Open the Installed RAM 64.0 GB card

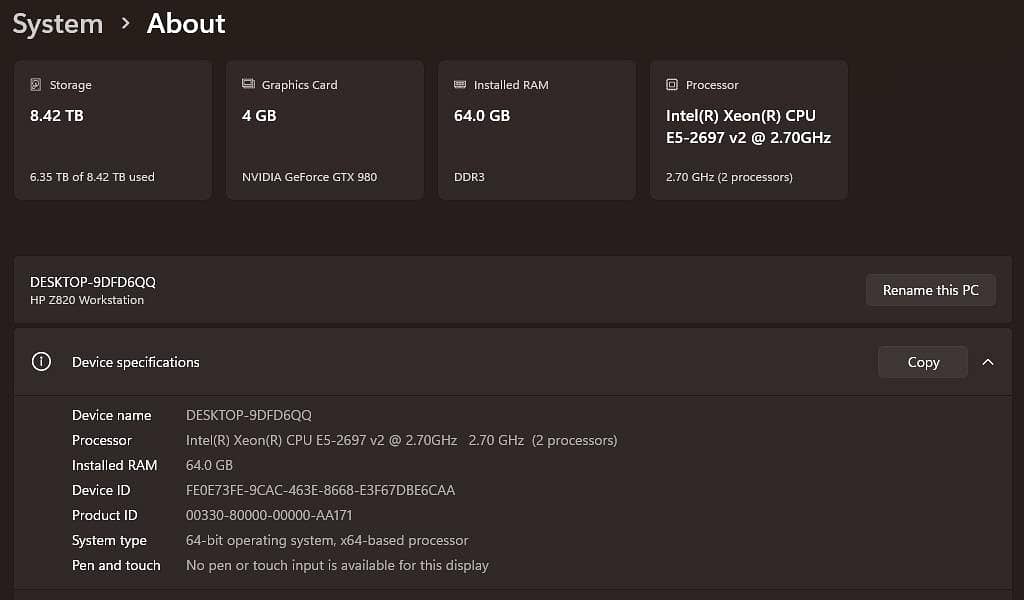tap(537, 130)
